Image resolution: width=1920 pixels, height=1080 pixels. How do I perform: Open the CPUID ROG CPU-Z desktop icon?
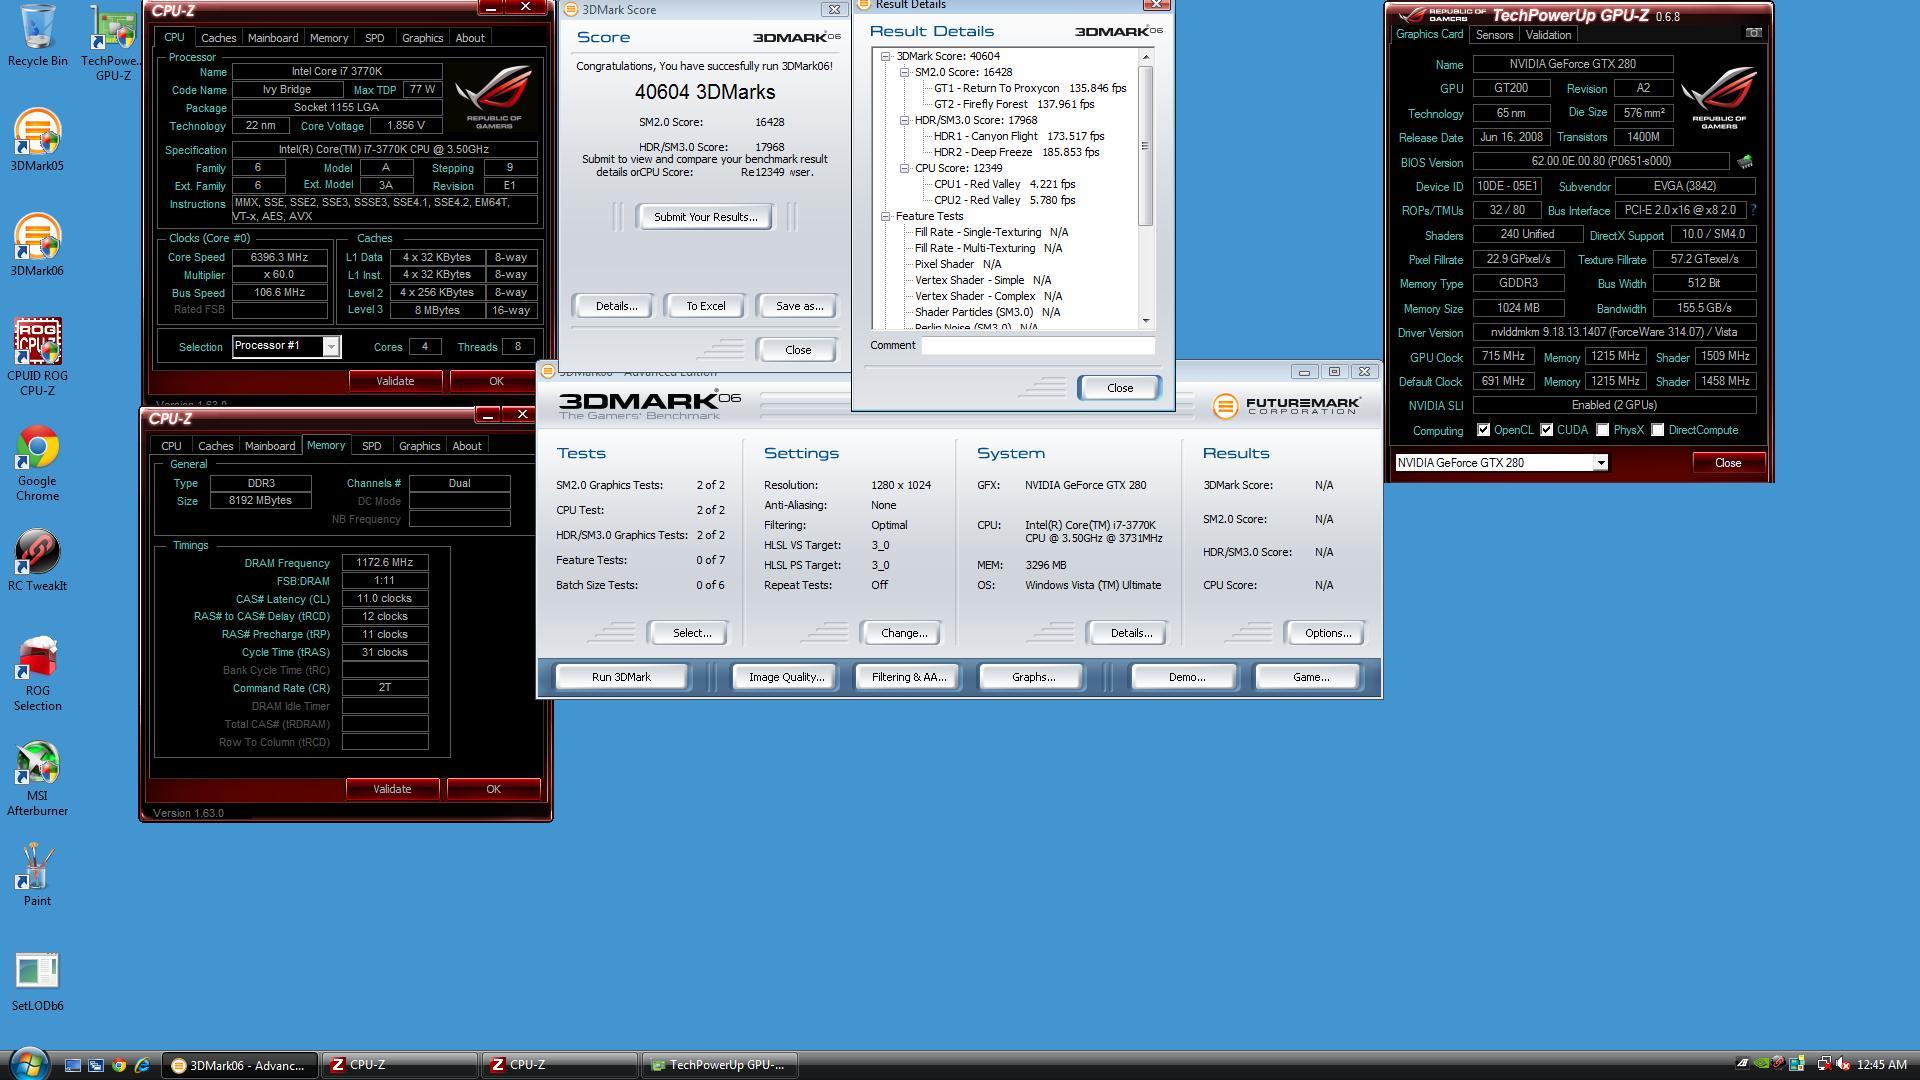coord(37,357)
